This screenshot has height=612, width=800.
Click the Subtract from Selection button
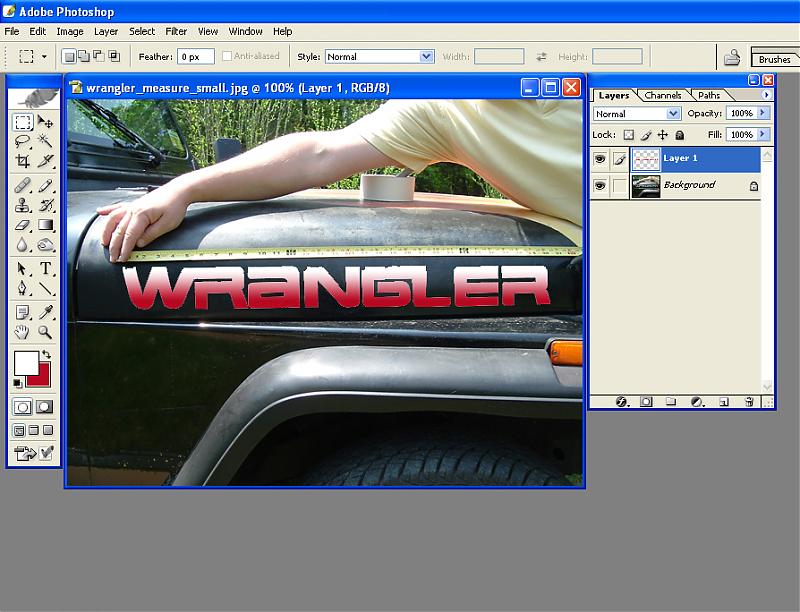(x=98, y=56)
